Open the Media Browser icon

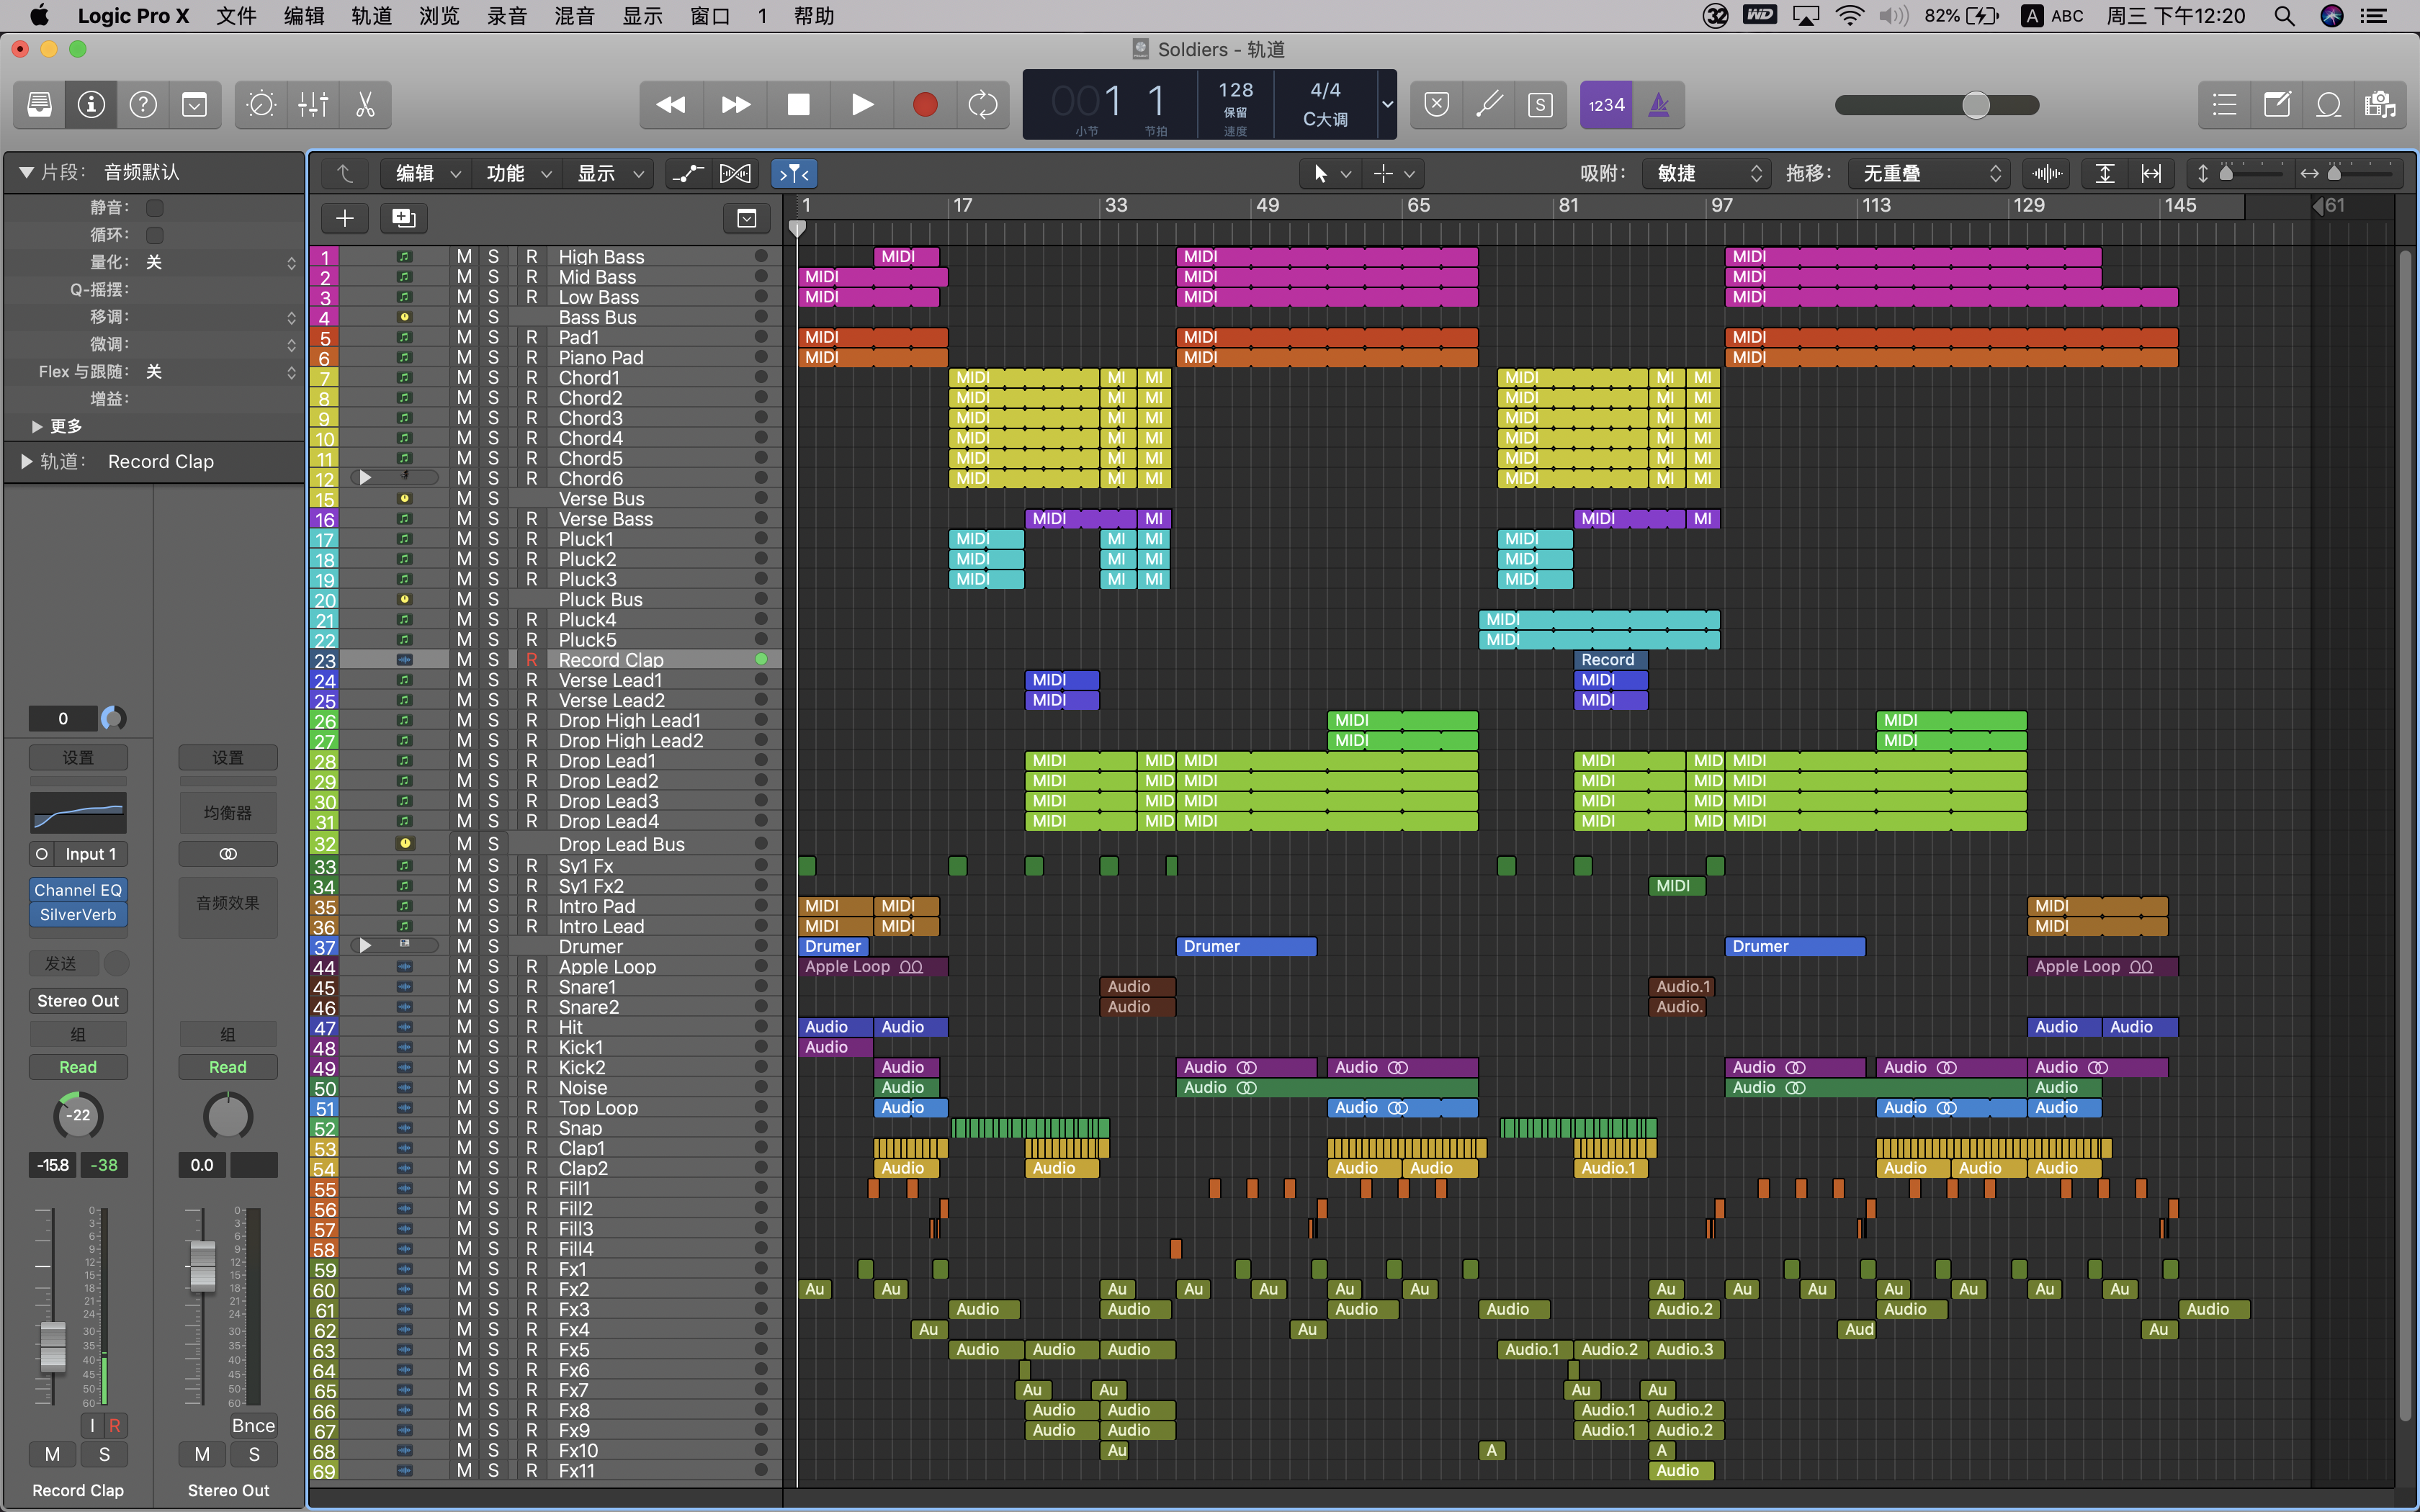(2380, 104)
